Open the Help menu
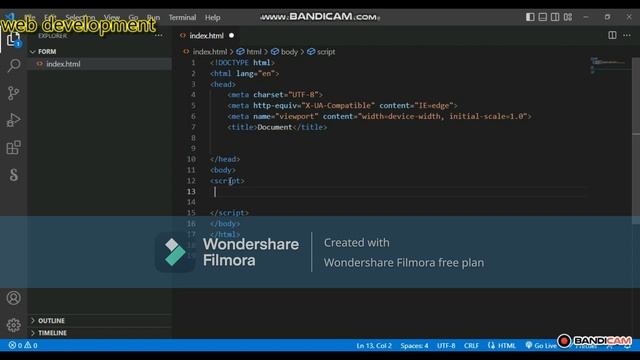640x360 pixels. pyautogui.click(x=213, y=17)
